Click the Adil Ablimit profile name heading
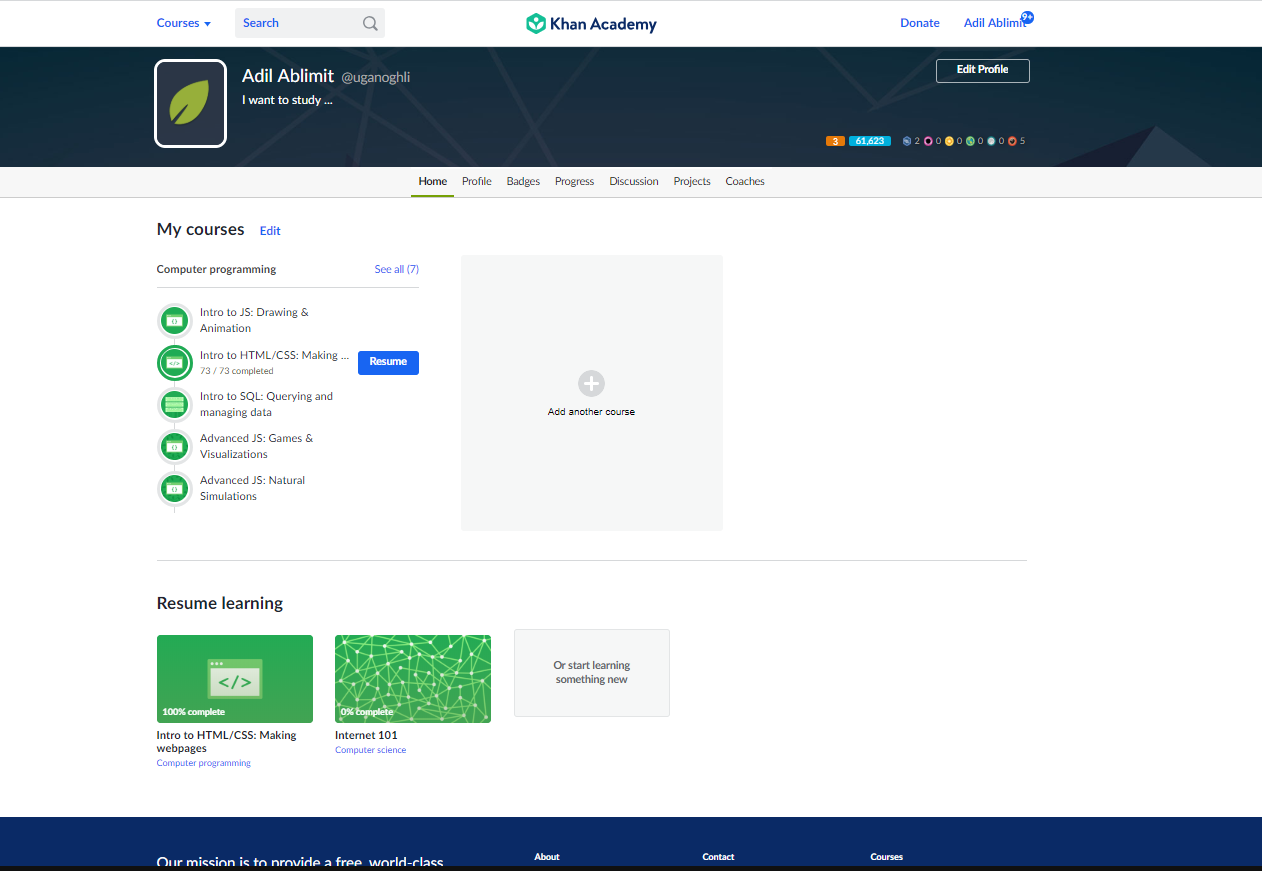1262x871 pixels. (288, 76)
